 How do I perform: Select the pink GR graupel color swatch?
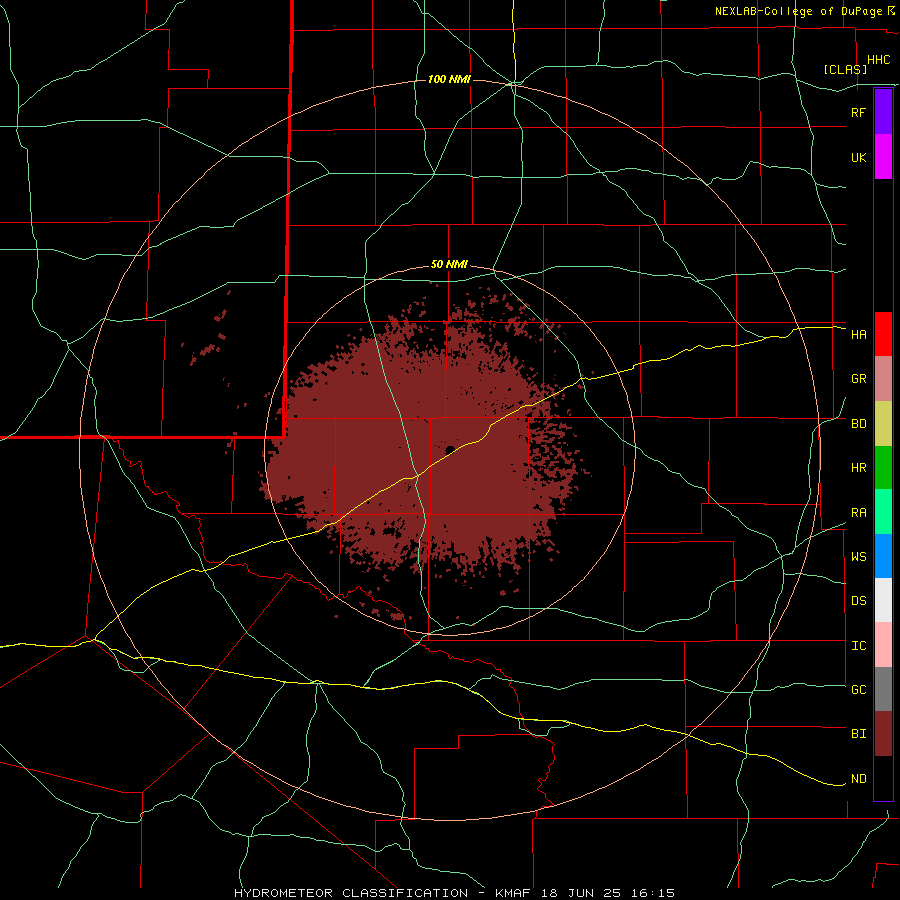click(x=883, y=379)
